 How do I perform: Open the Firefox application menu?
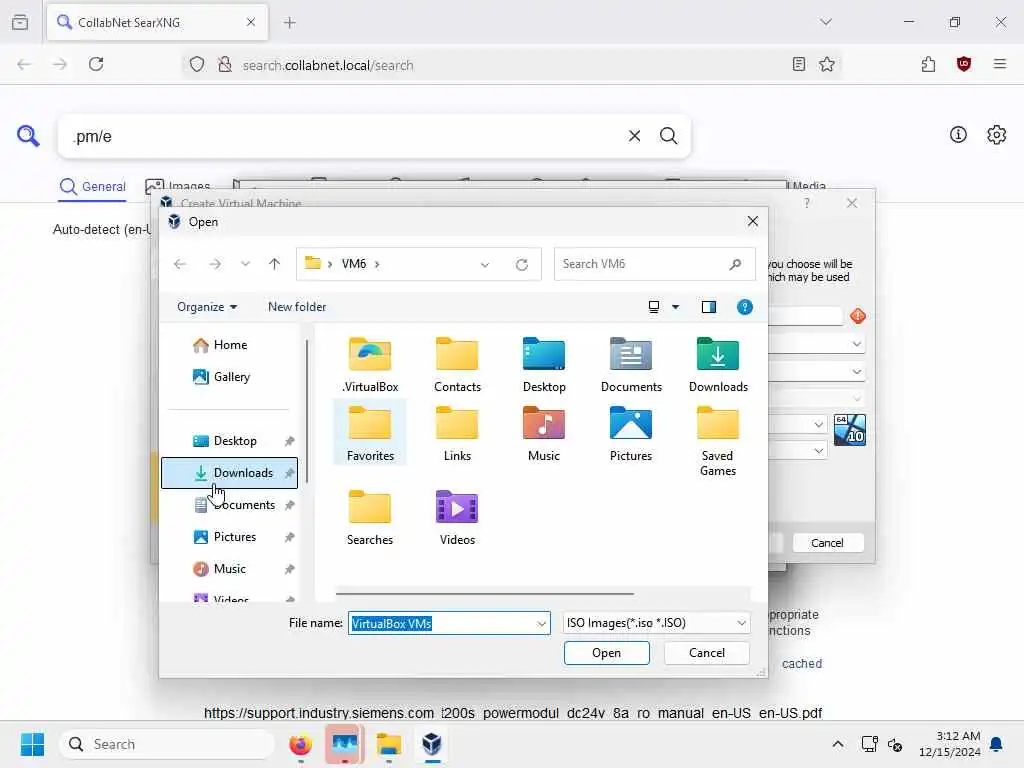[999, 64]
